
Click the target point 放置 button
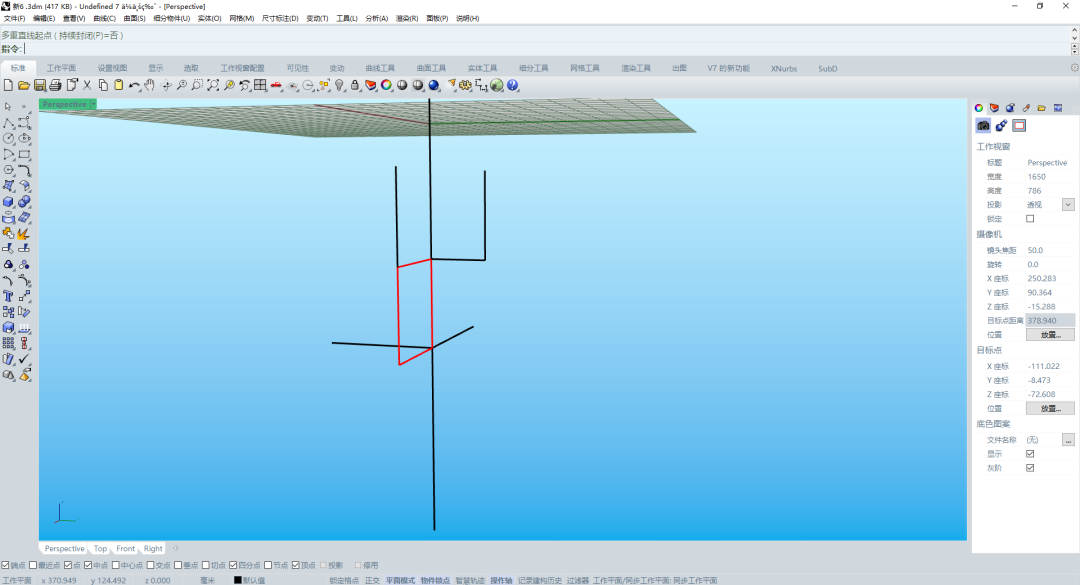1050,409
